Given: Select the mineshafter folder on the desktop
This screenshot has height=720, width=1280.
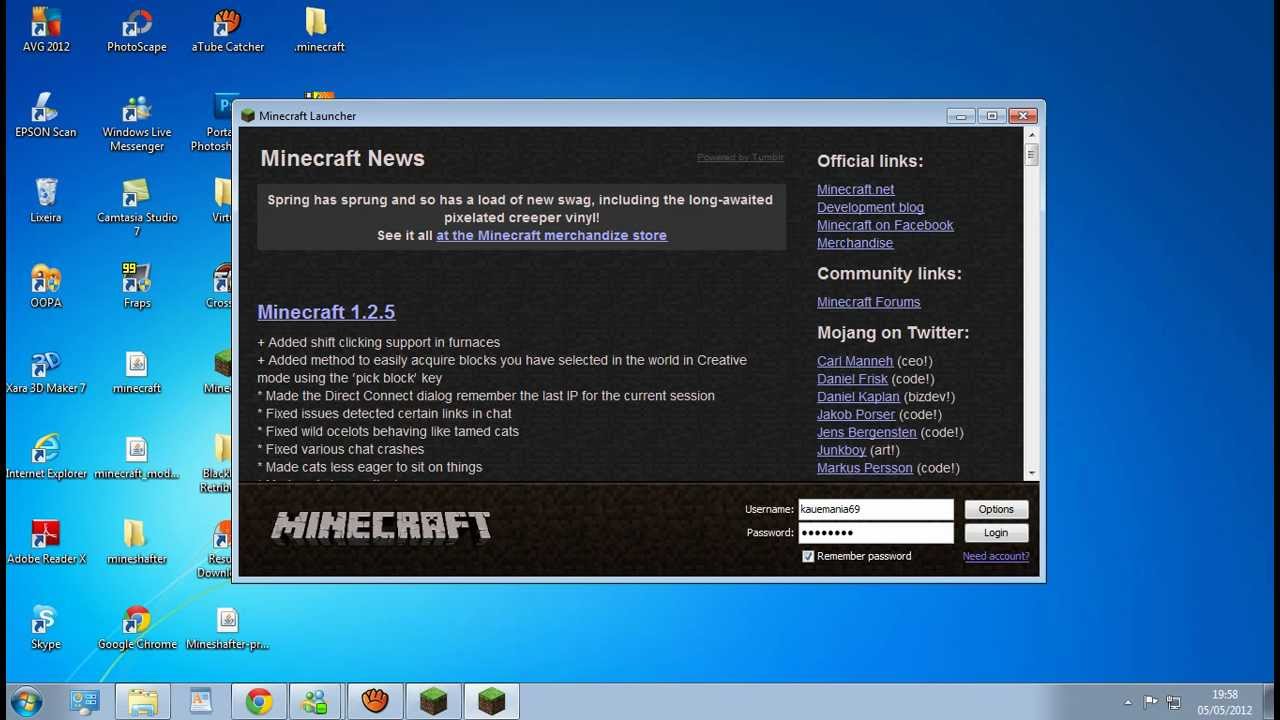Looking at the screenshot, I should (x=137, y=542).
